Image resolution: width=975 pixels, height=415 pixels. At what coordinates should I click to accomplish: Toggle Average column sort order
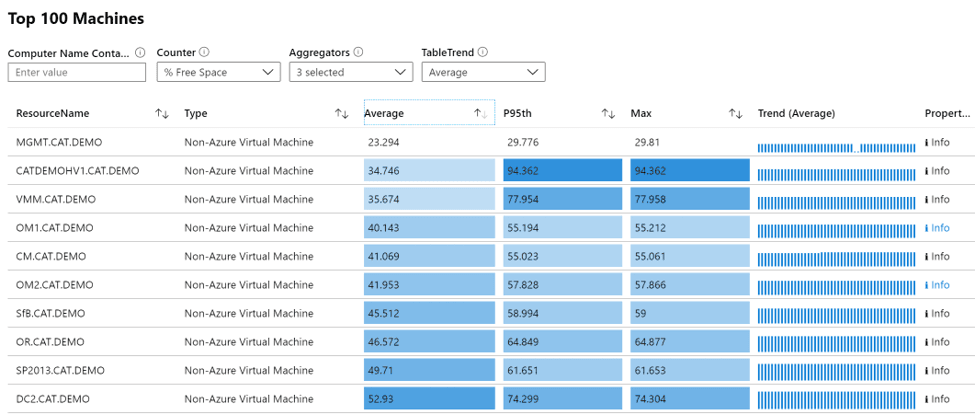[x=481, y=114]
